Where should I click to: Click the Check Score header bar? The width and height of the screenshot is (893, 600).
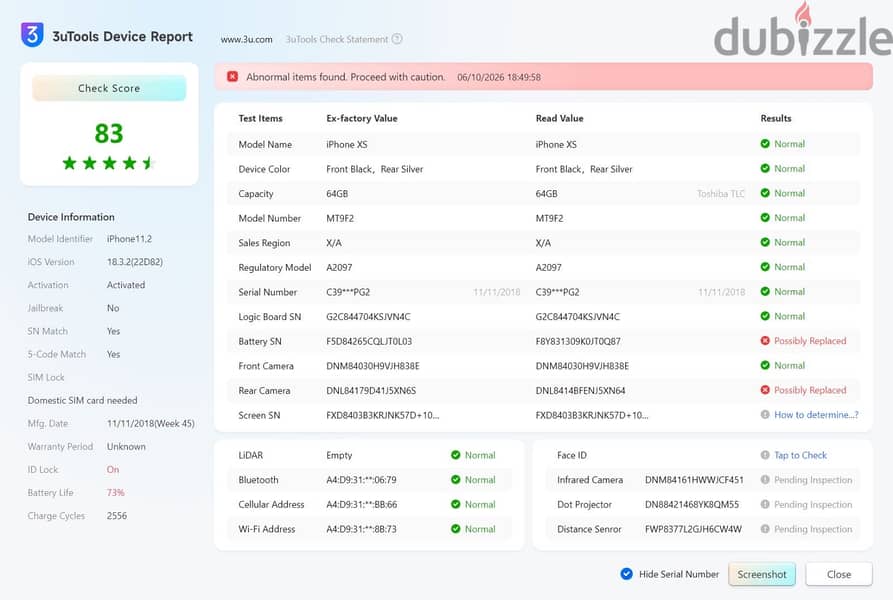109,88
